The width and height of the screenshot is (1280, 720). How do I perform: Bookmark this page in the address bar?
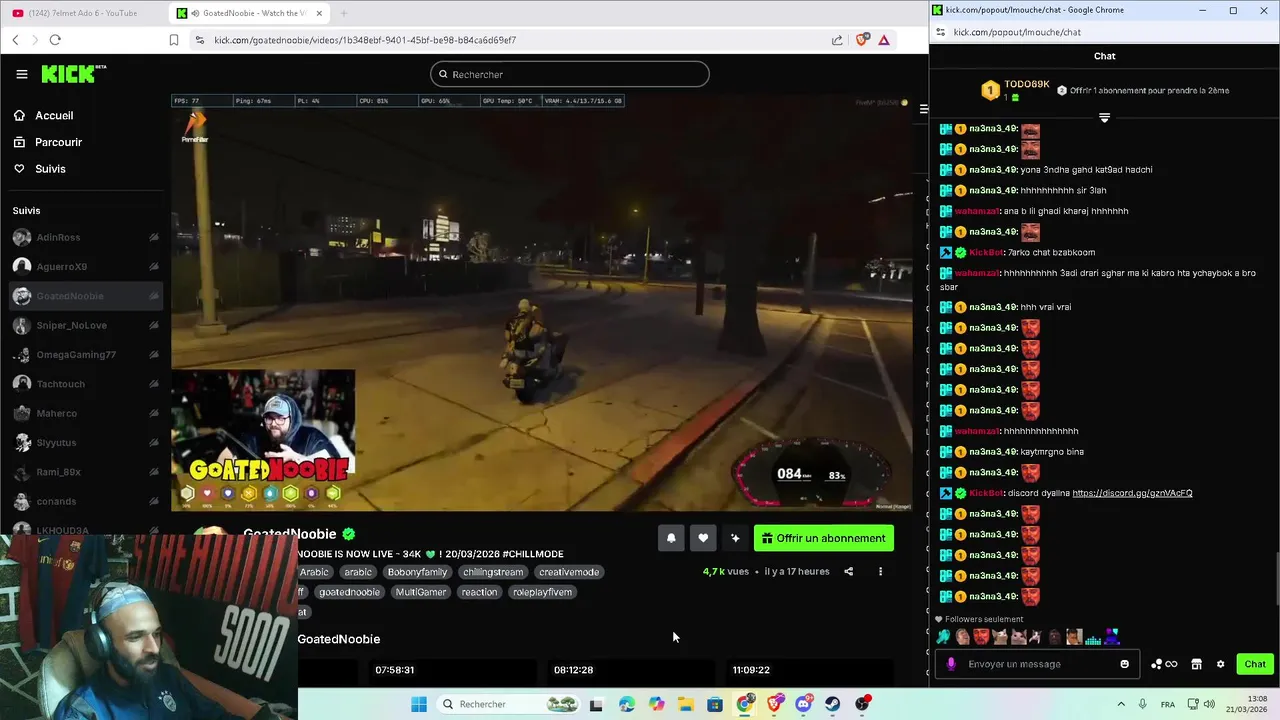pyautogui.click(x=173, y=40)
